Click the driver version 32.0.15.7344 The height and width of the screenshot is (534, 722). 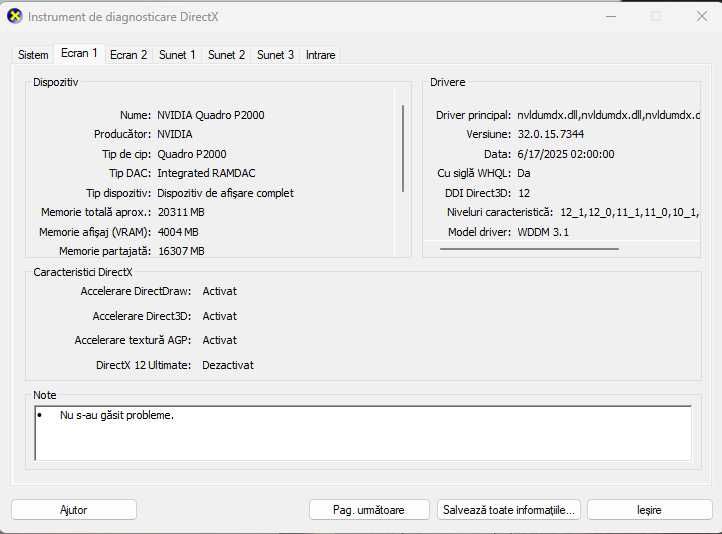coord(551,134)
